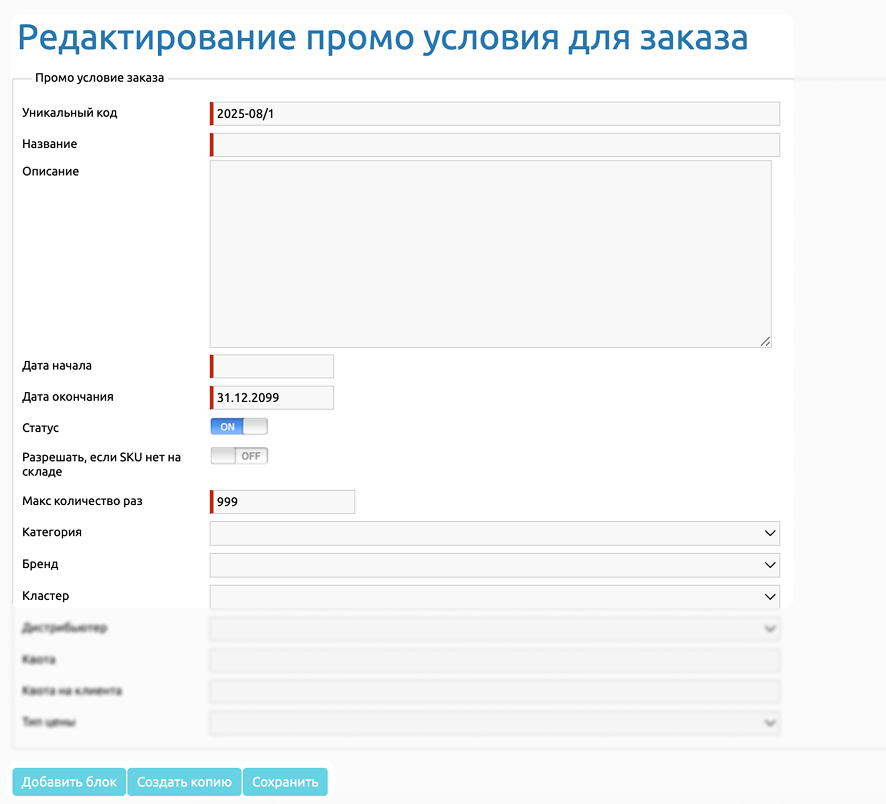This screenshot has width=886, height=804.
Task: Grab the Описание textarea resize handle
Action: (765, 341)
